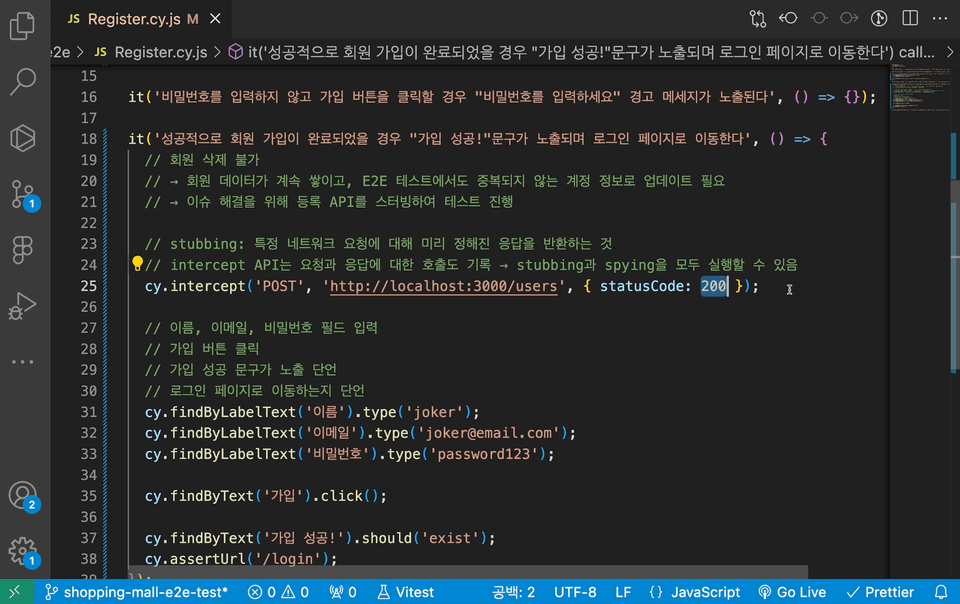Screen dimensions: 960x604
Task: Click the minimap code overview
Action: point(920,87)
